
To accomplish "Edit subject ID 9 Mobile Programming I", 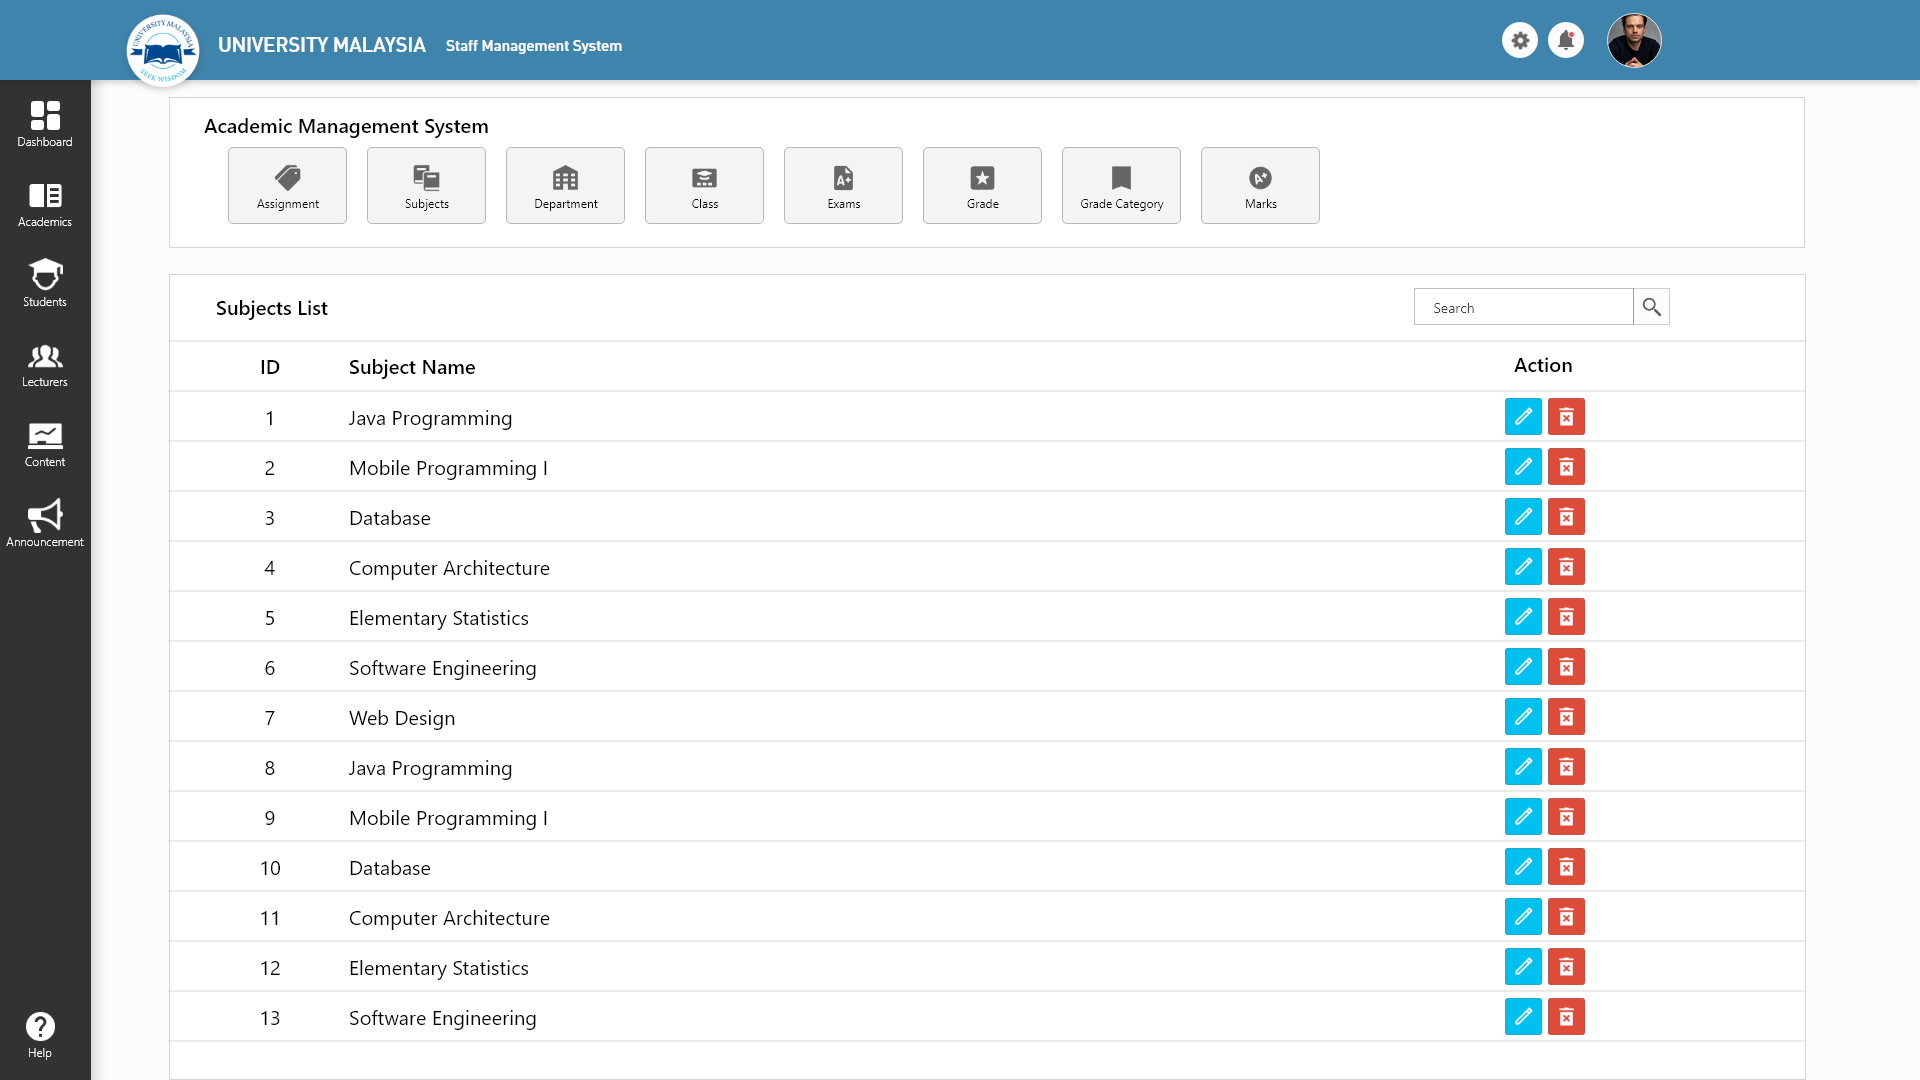I will pos(1523,817).
